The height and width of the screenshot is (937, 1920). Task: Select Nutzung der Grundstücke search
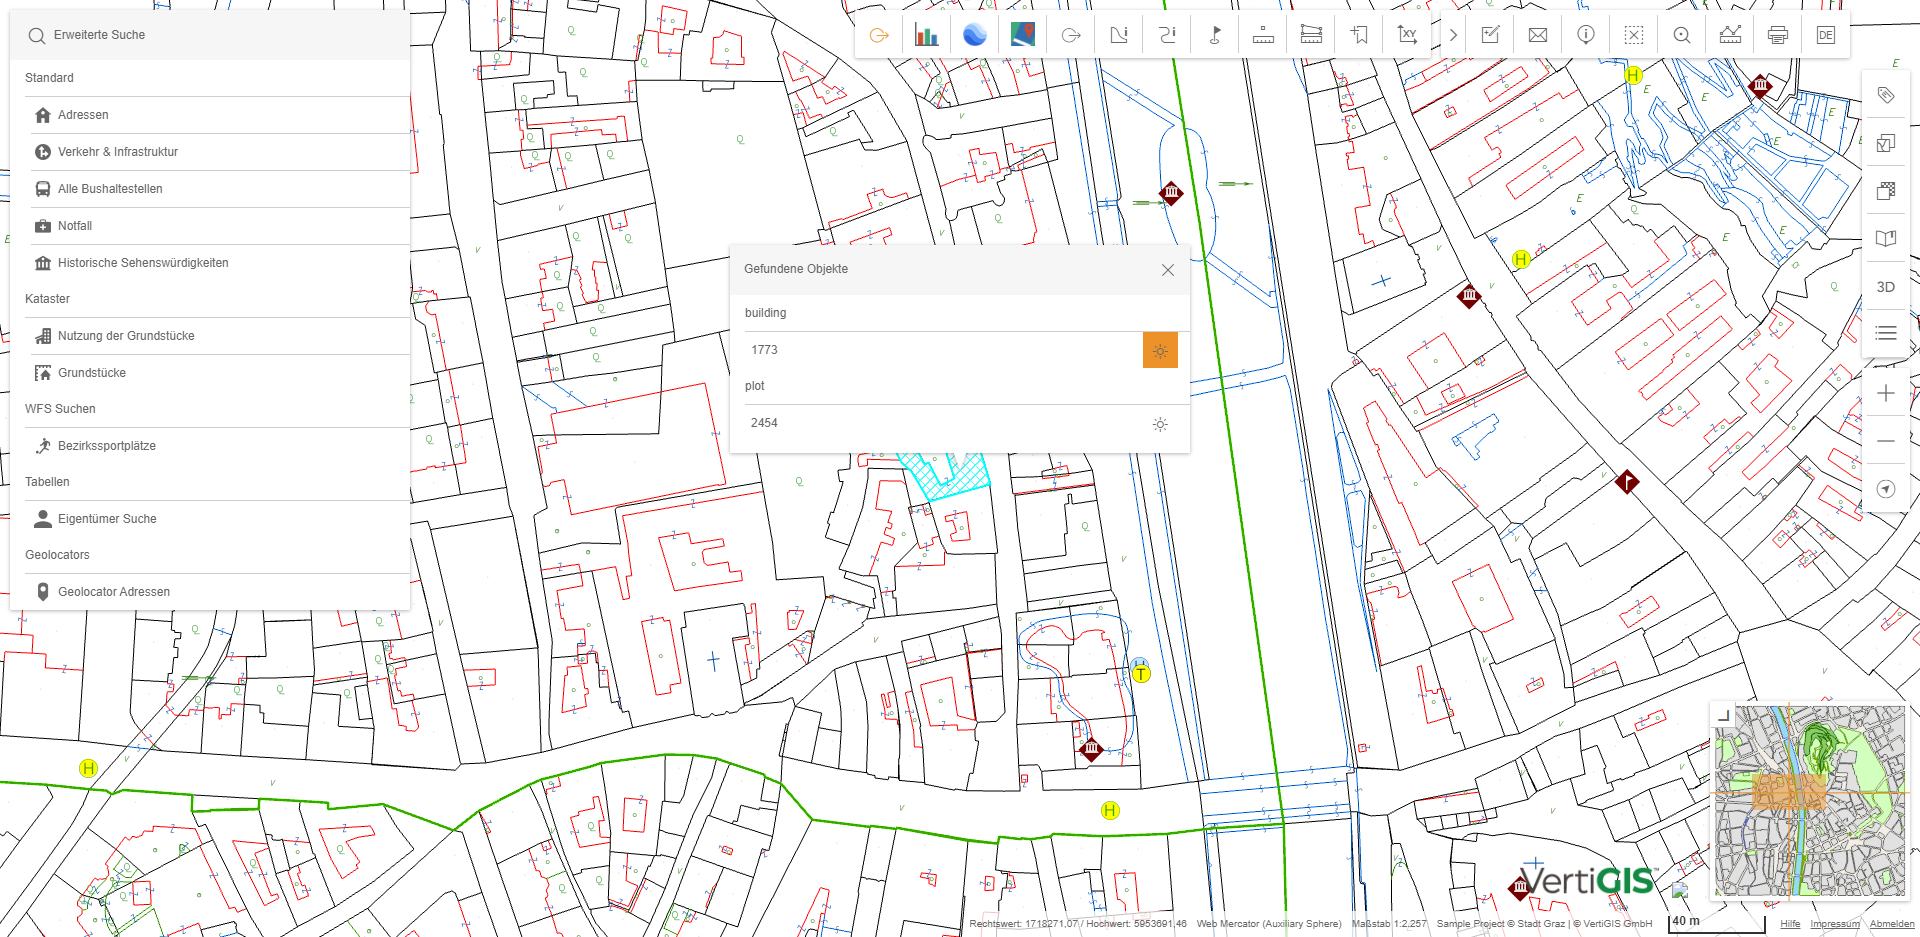(x=126, y=336)
